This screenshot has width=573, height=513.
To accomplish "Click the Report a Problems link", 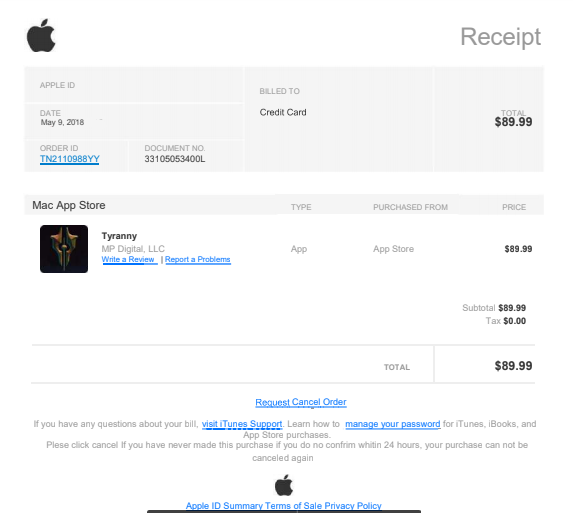I will click(x=198, y=259).
